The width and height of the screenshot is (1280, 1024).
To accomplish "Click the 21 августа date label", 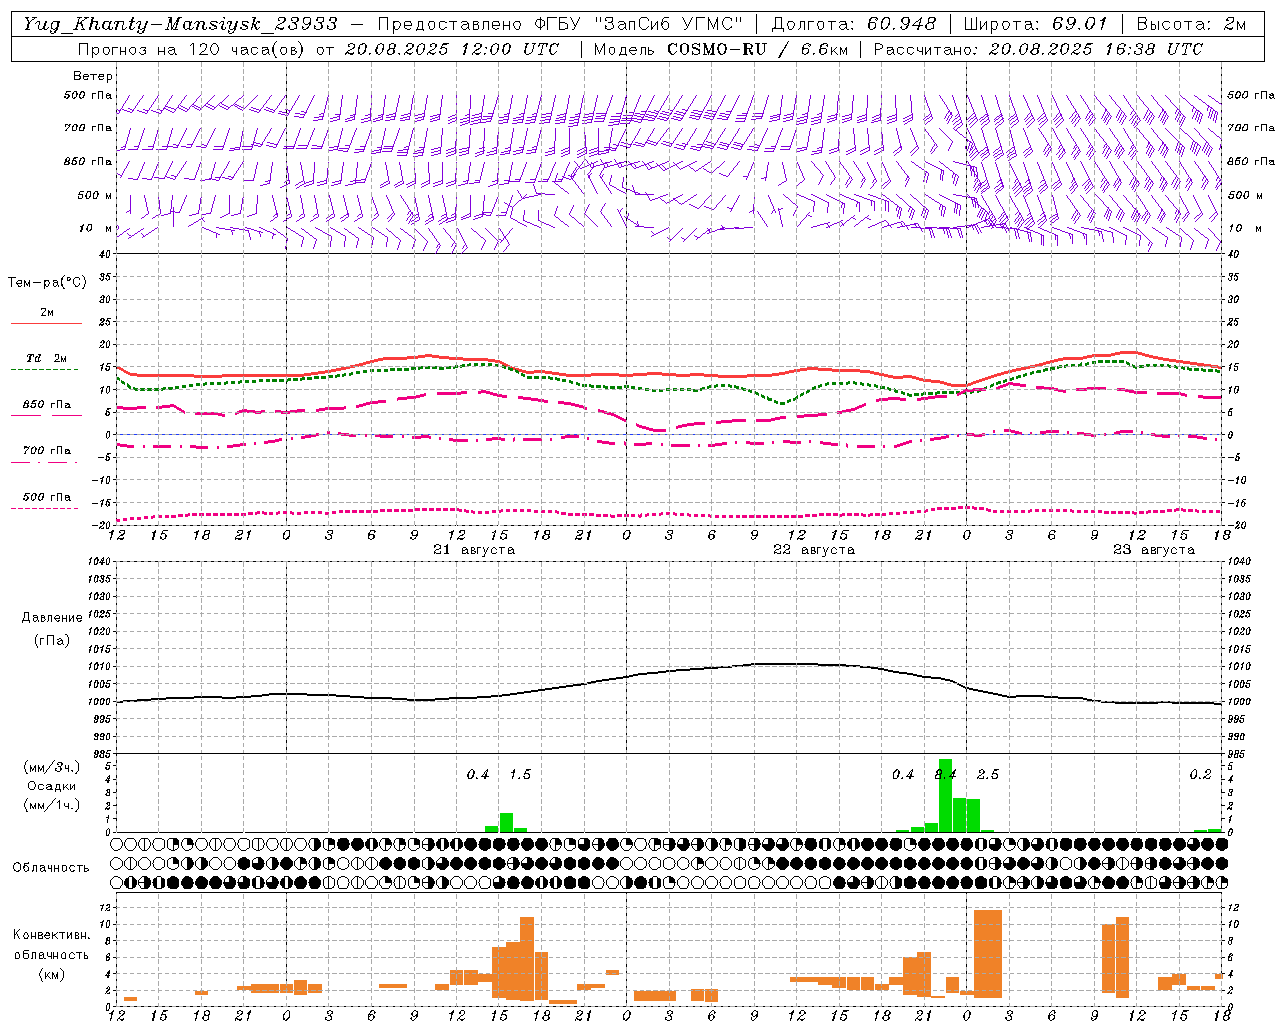I will coord(474,550).
